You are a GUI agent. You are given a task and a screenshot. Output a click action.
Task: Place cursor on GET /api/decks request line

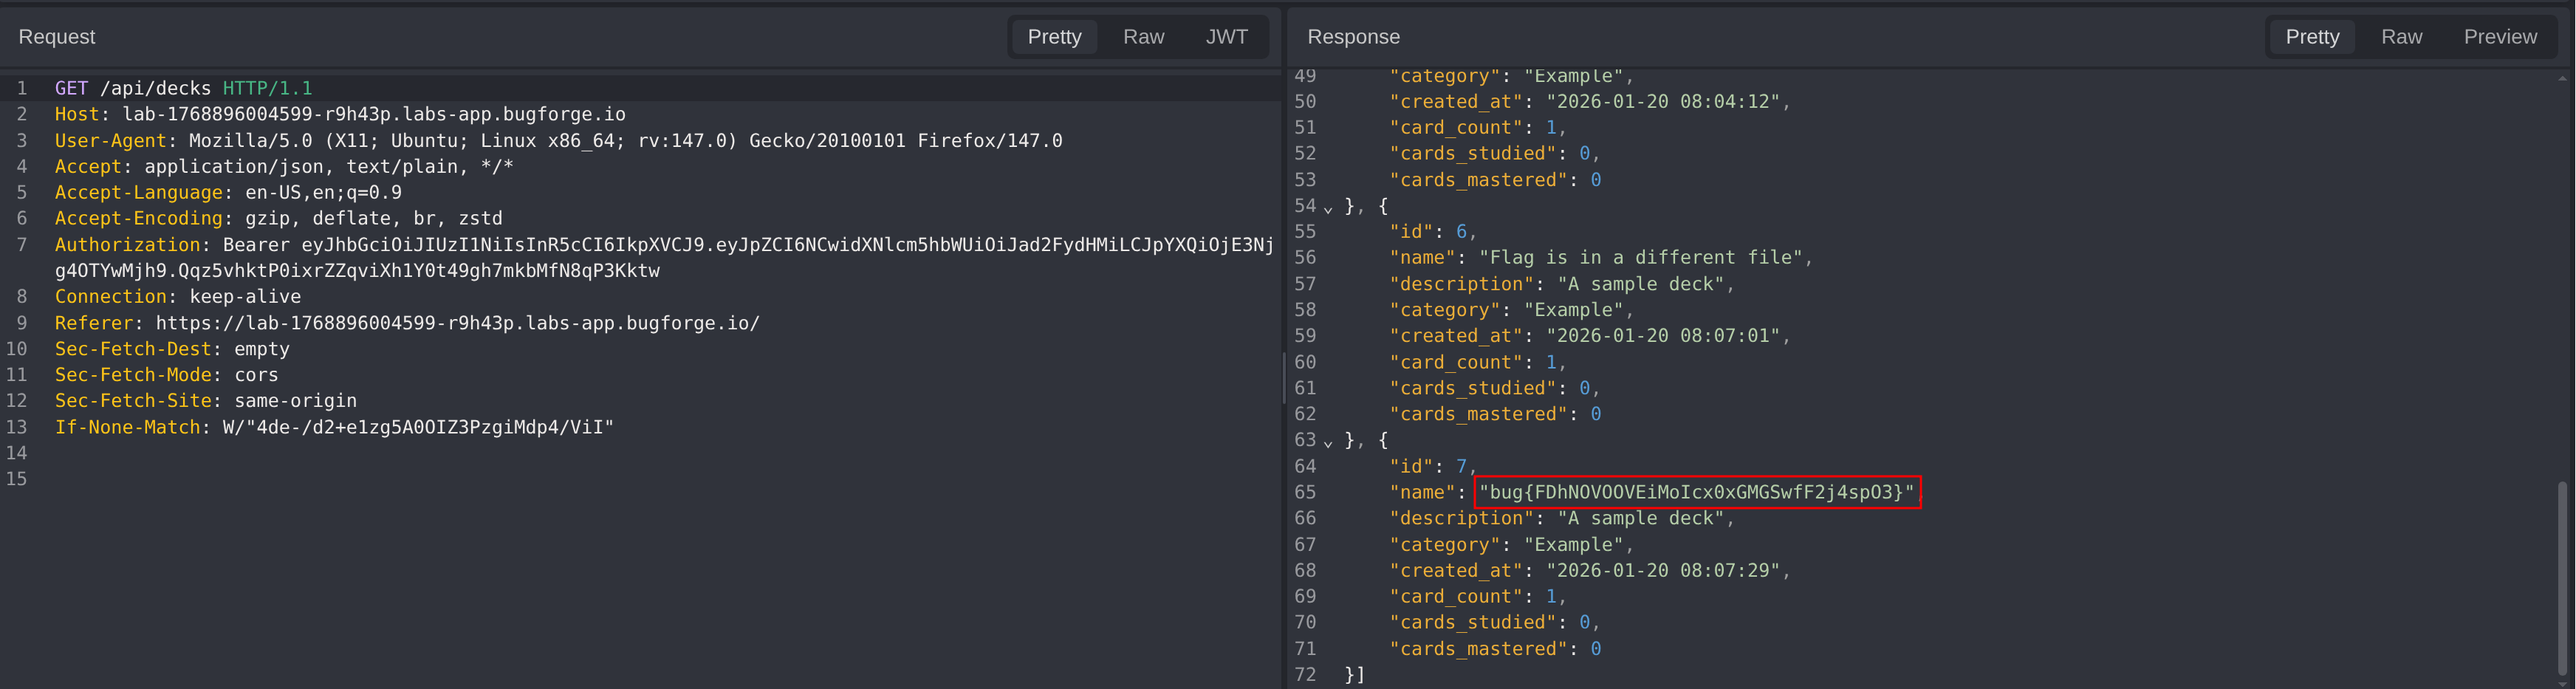click(184, 89)
